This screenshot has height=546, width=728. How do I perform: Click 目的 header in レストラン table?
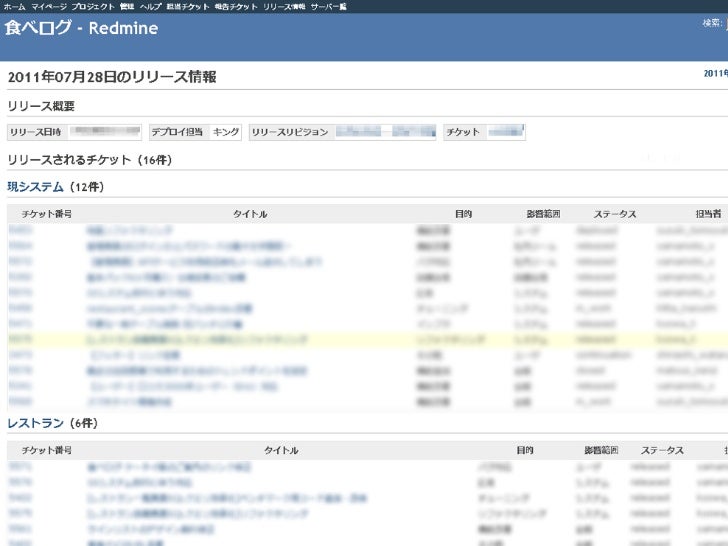[x=525, y=450]
